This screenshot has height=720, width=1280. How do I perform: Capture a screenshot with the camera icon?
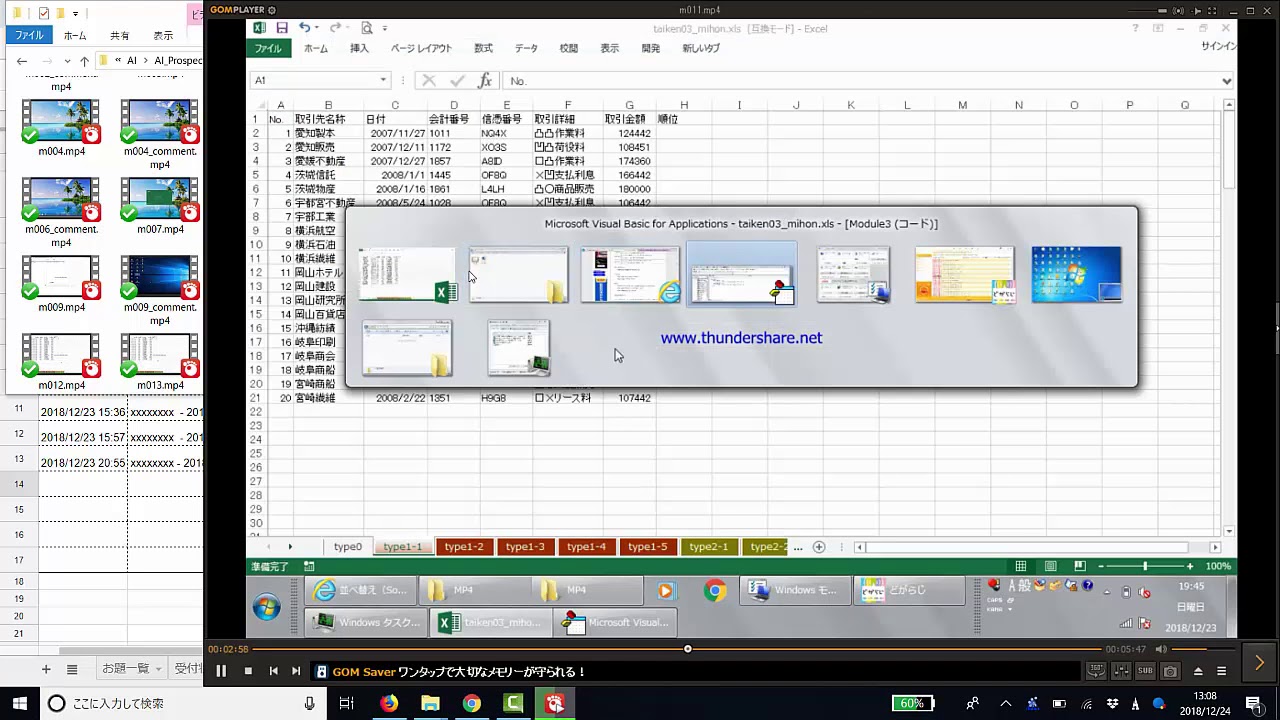coord(1170,671)
